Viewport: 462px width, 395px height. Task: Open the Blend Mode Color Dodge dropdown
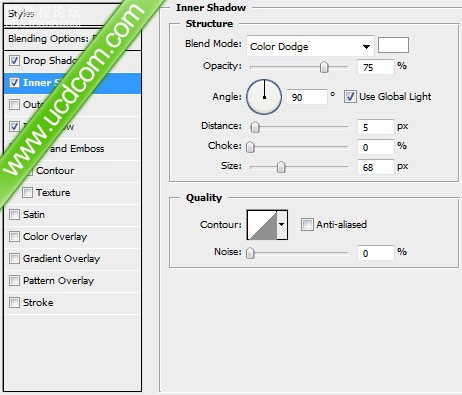pos(310,46)
